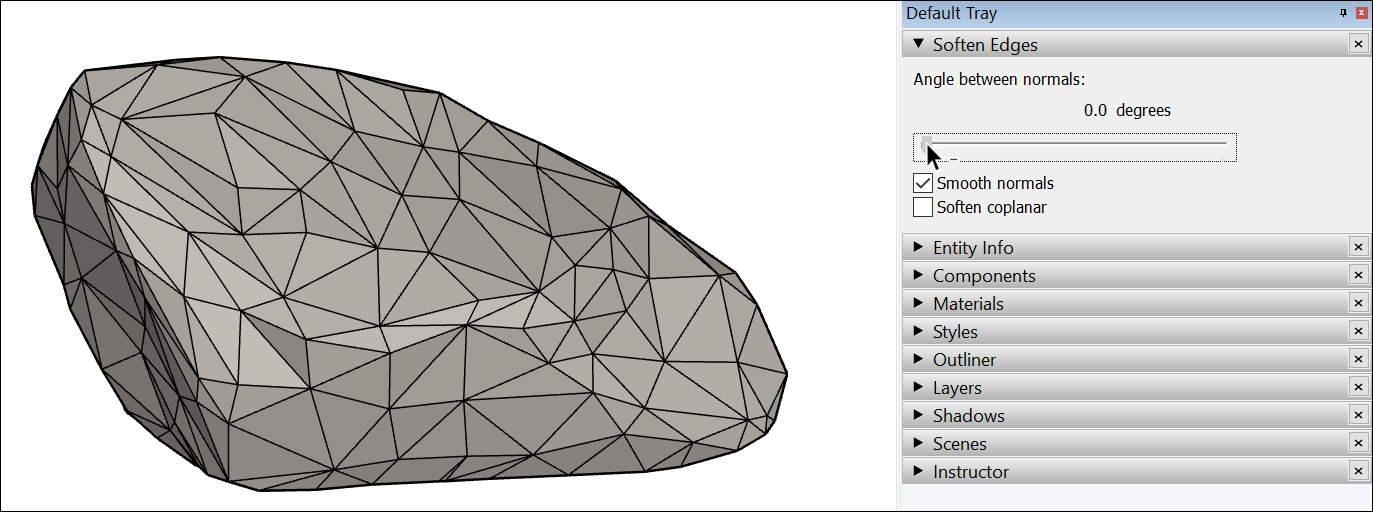Enable the Soften coplanar checkbox
This screenshot has height=512, width=1373.
tap(923, 207)
